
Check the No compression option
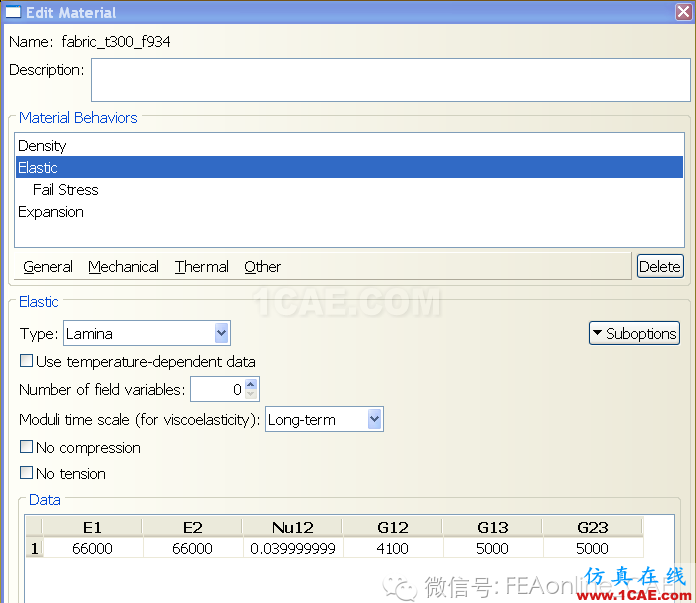coord(27,447)
